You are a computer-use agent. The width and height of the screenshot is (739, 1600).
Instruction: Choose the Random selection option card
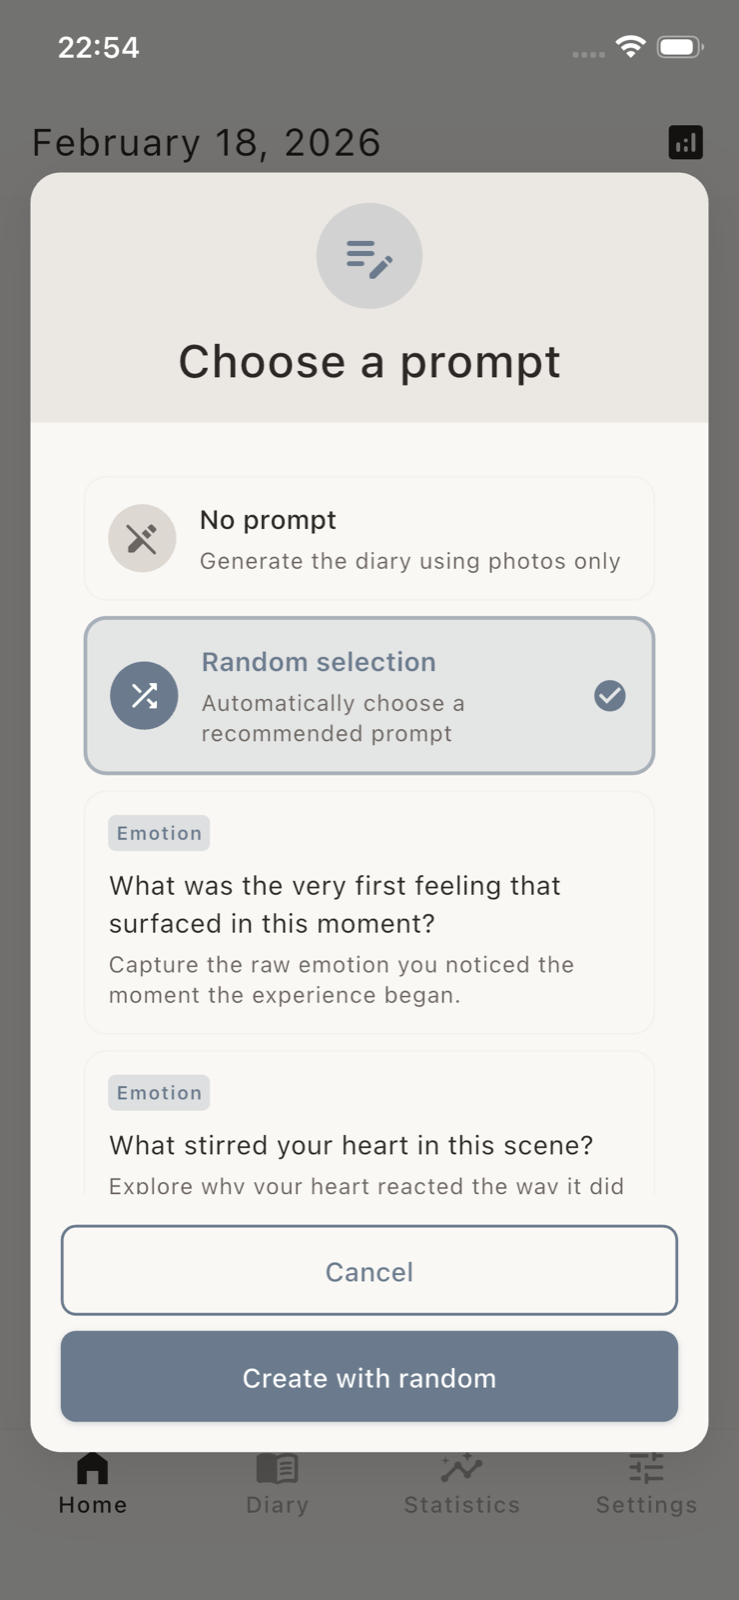369,696
